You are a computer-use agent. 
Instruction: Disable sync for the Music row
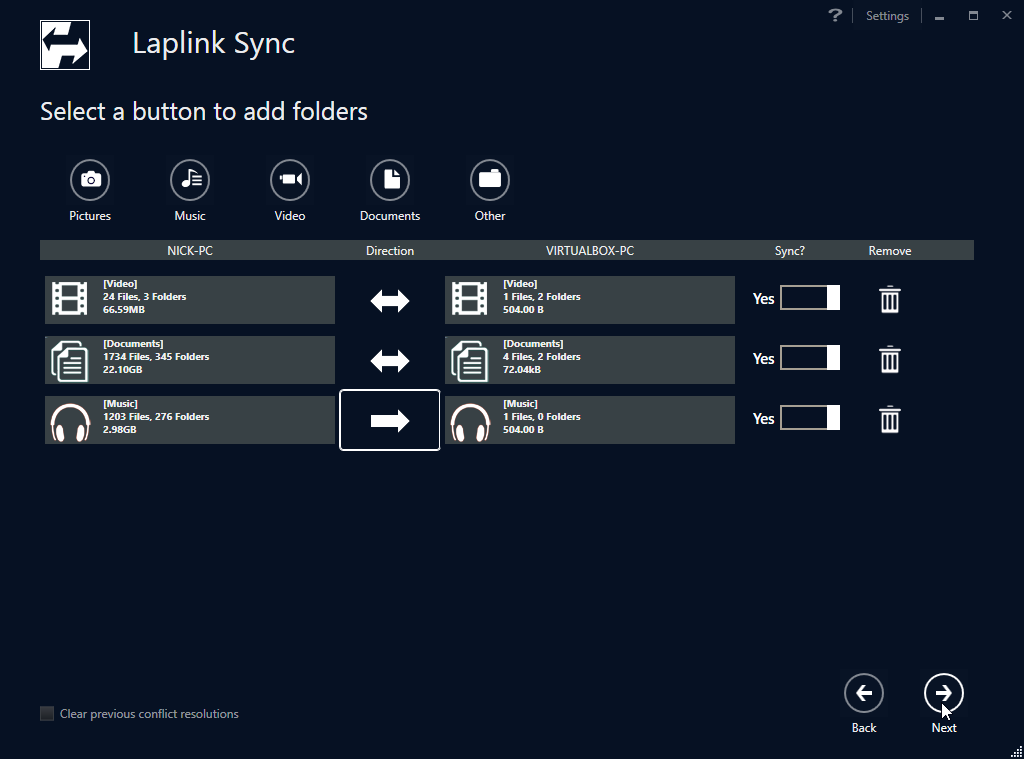pyautogui.click(x=810, y=418)
